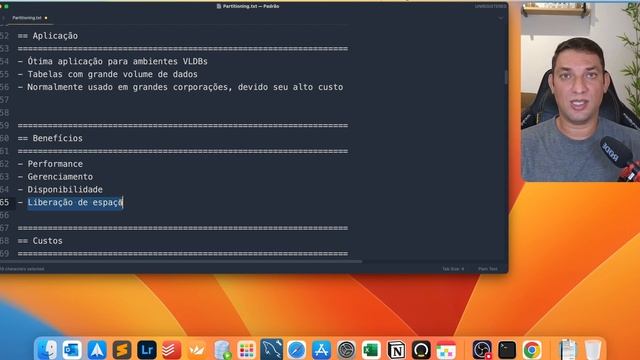Screen dimensions: 640x360
Task: Open OBS Studio from the dock
Action: [x=482, y=350]
